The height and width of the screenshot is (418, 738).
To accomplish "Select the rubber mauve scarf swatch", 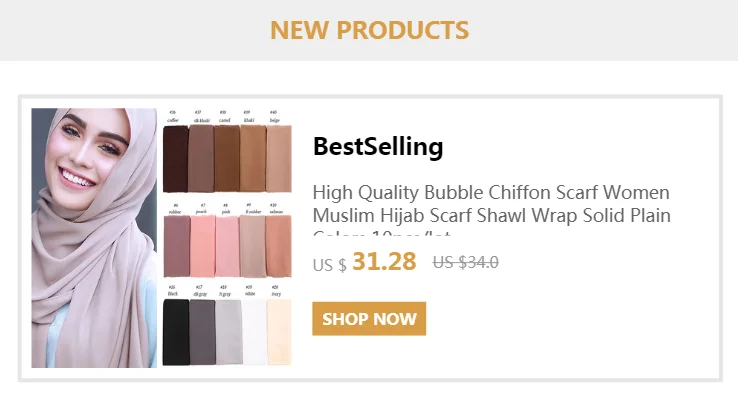I will (177, 246).
